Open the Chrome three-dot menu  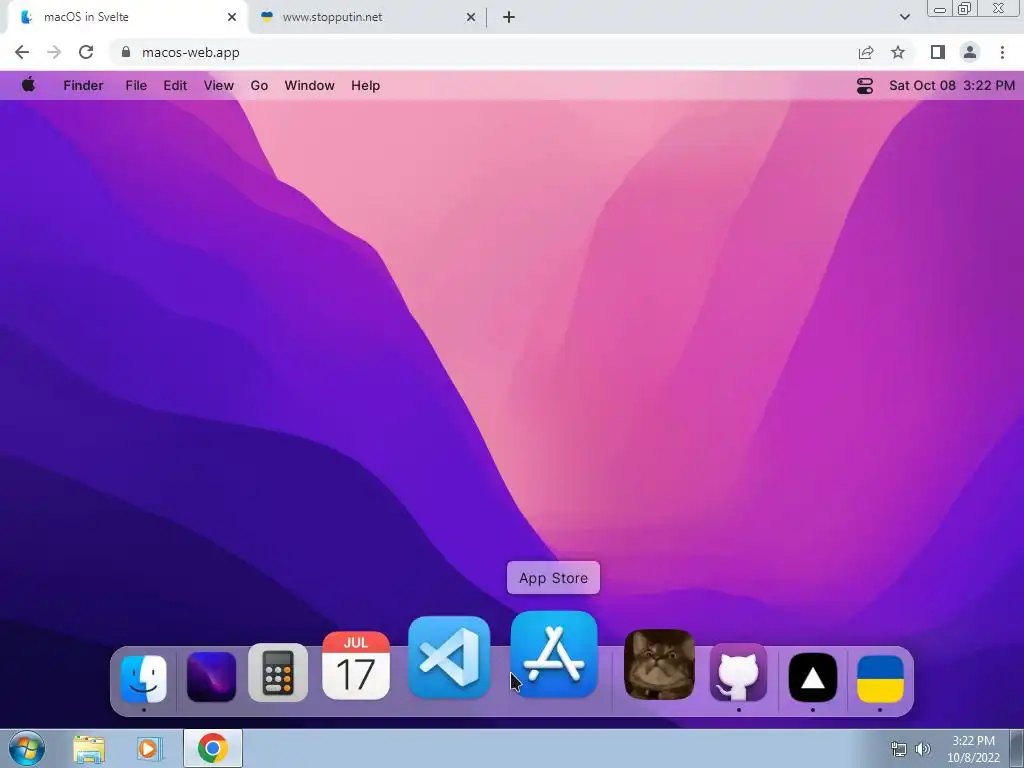tap(1002, 52)
